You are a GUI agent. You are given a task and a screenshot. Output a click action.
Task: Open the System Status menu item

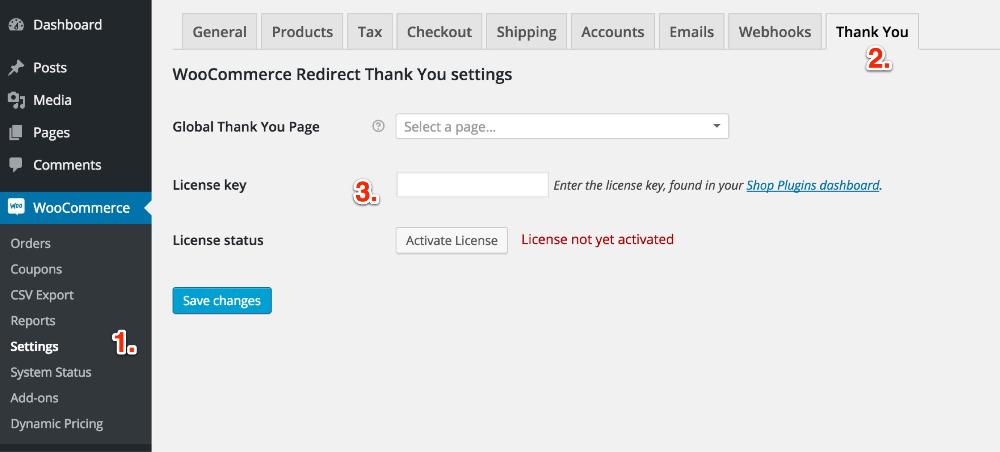coord(51,372)
